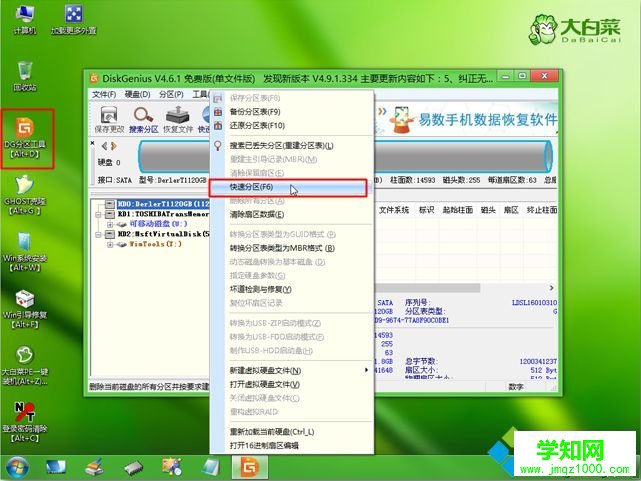641x481 pixels.
Task: Launch Win系统安装 desktop shortcut
Action: coord(25,252)
